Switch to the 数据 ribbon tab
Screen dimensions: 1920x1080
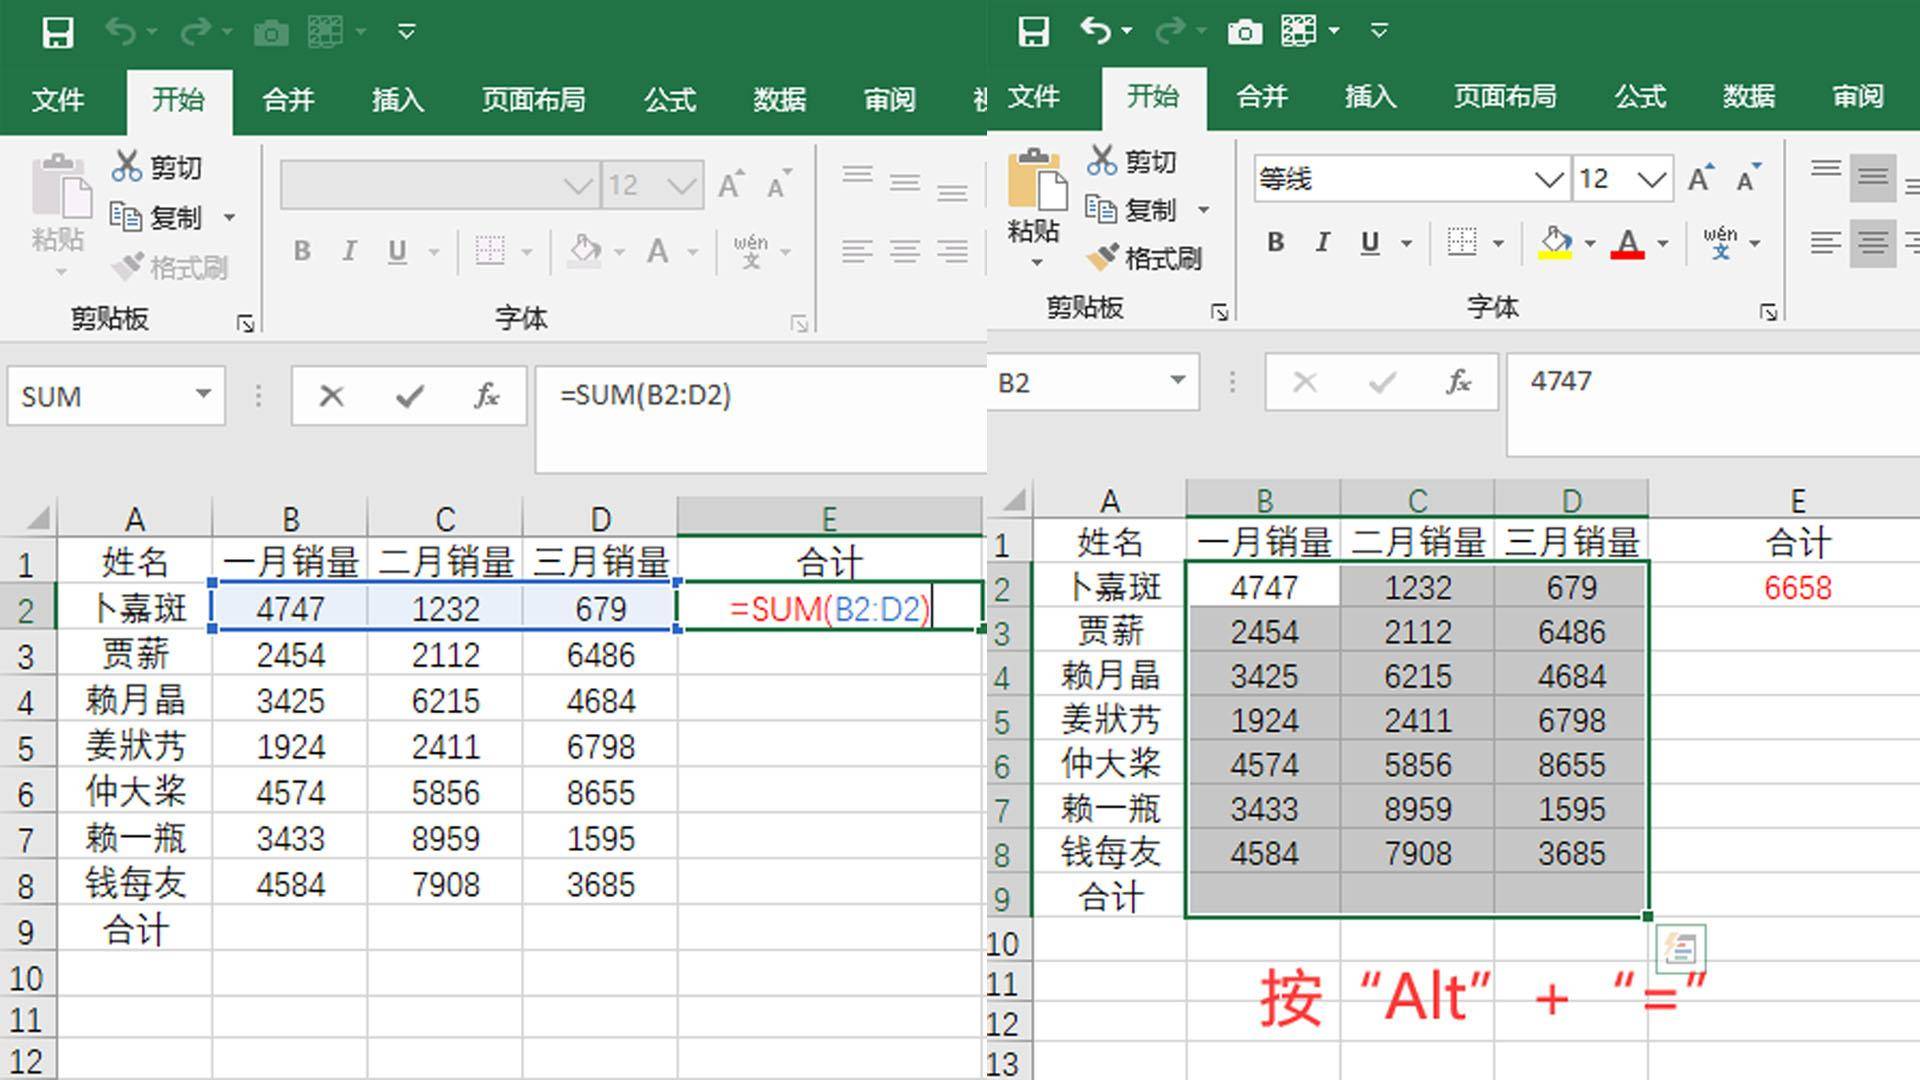pyautogui.click(x=1748, y=97)
